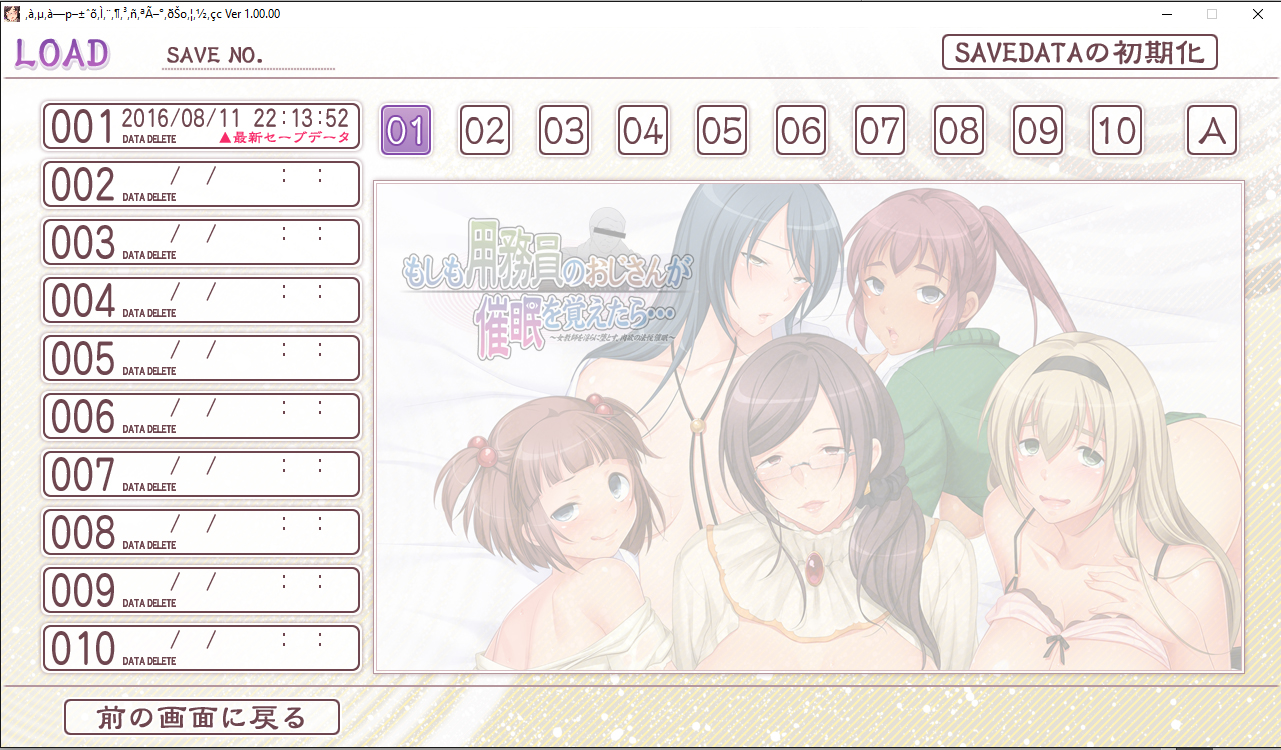Select empty save slot 007

[x=201, y=474]
